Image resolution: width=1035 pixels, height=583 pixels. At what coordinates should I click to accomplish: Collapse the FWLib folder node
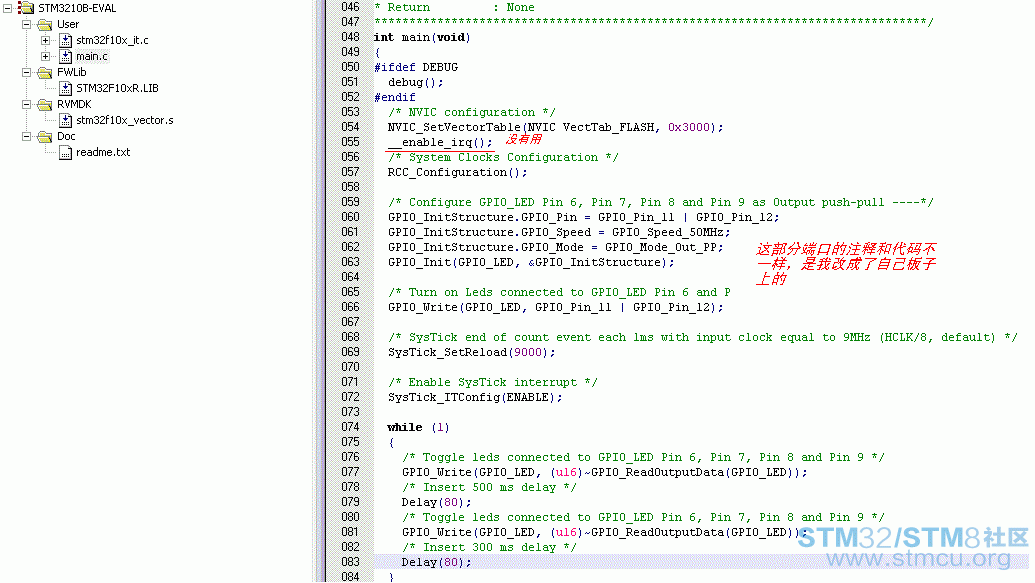(26, 73)
